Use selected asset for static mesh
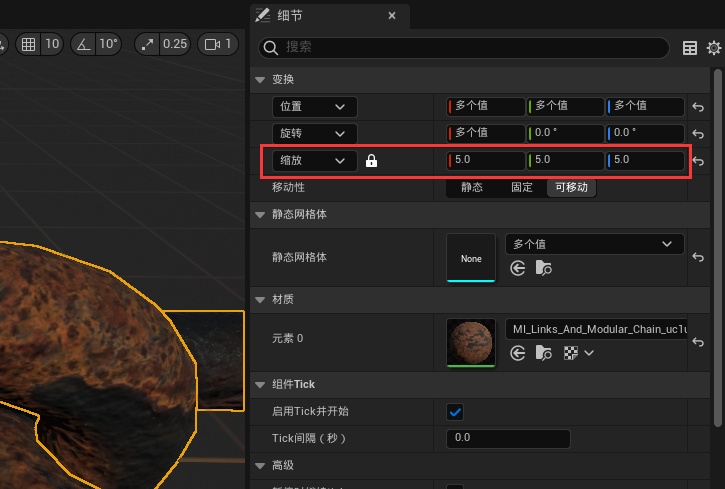This screenshot has height=489, width=725. 517,268
